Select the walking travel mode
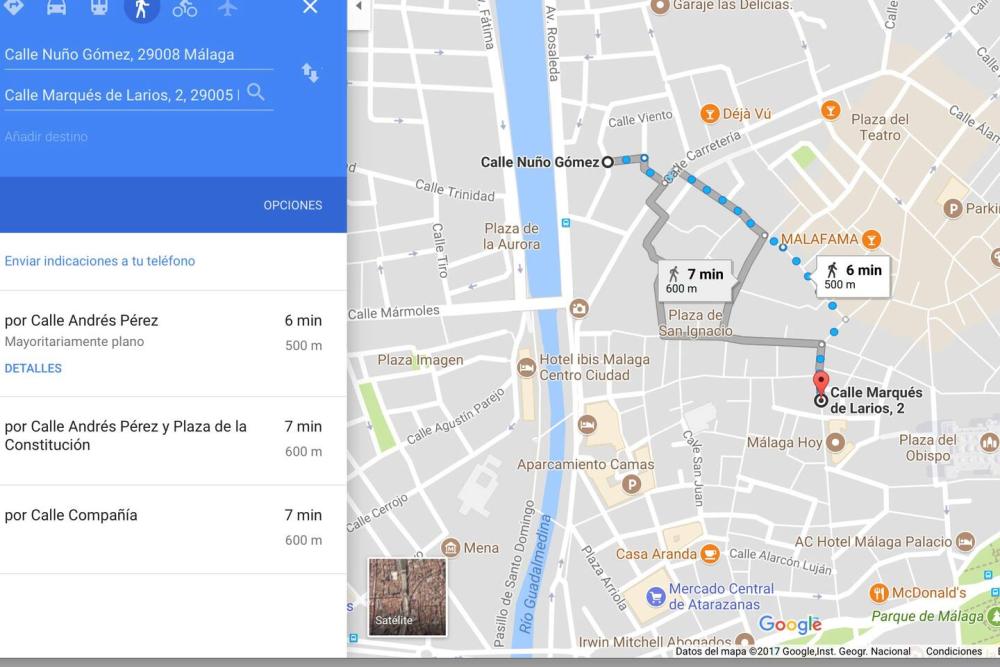The height and width of the screenshot is (667, 1000). (142, 8)
